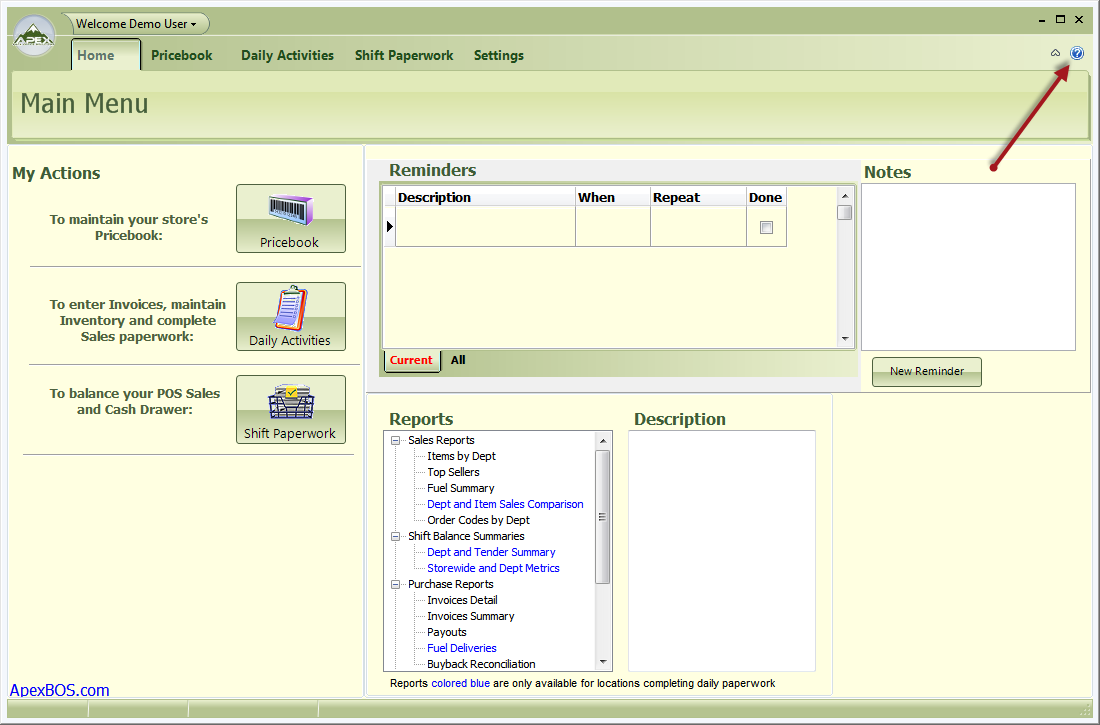Switch to the Daily Activities ribbon tab

point(287,56)
